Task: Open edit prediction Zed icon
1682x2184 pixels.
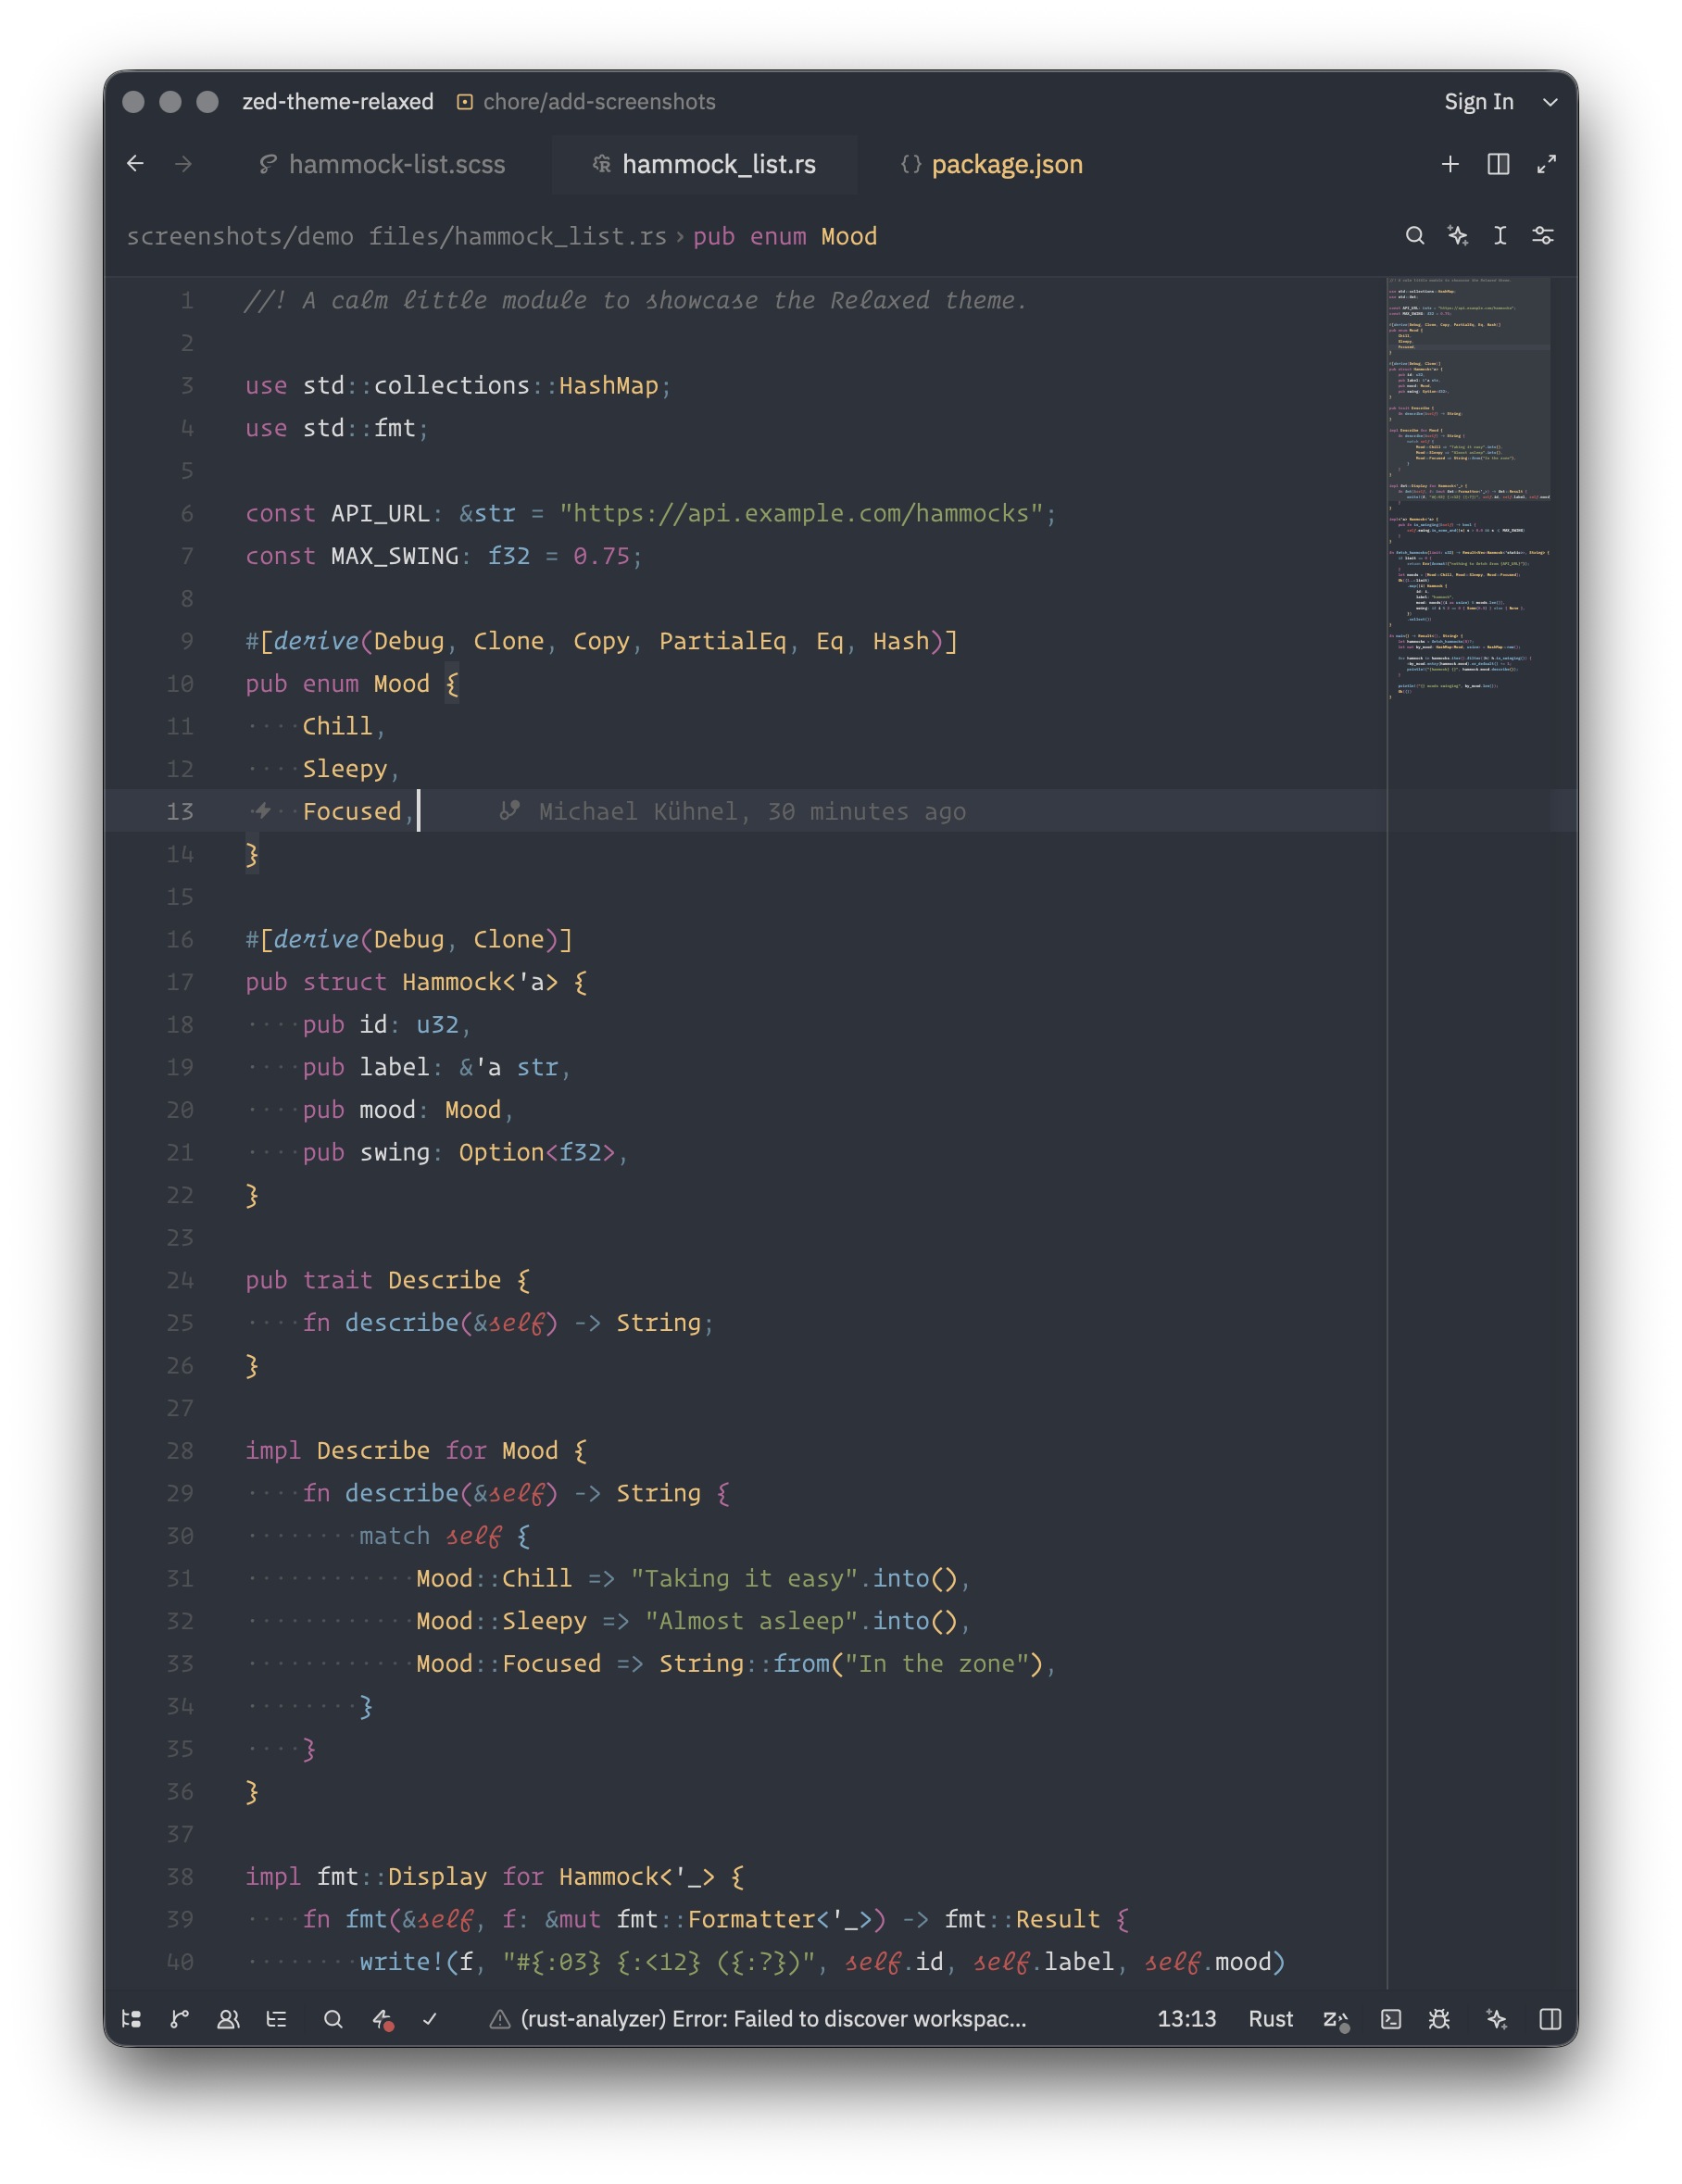Action: (1336, 2018)
